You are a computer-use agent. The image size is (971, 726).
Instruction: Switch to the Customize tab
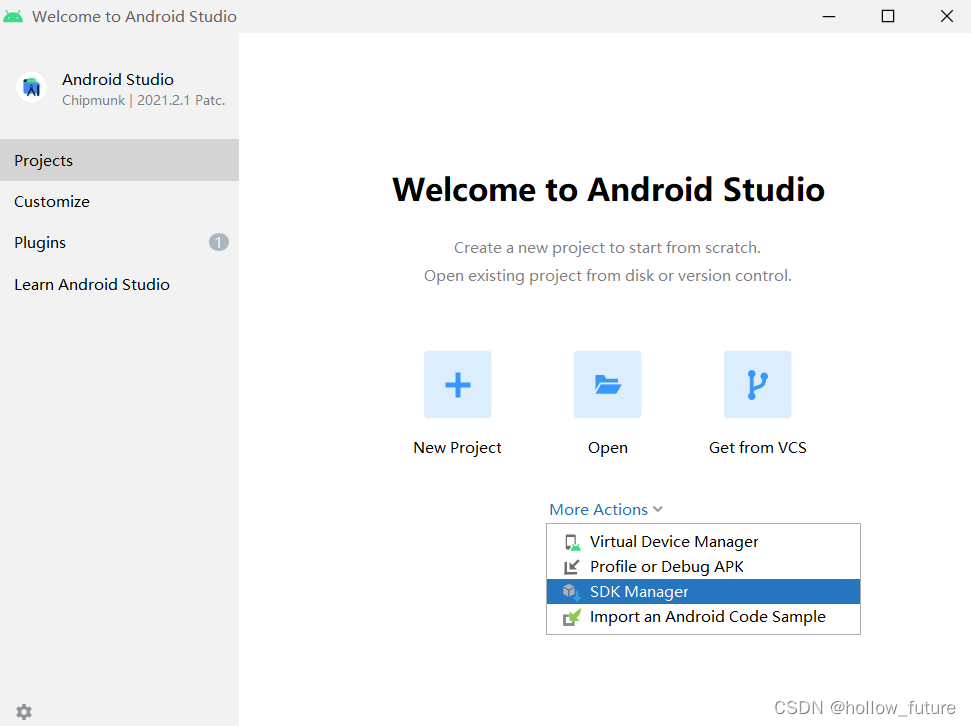(120, 201)
